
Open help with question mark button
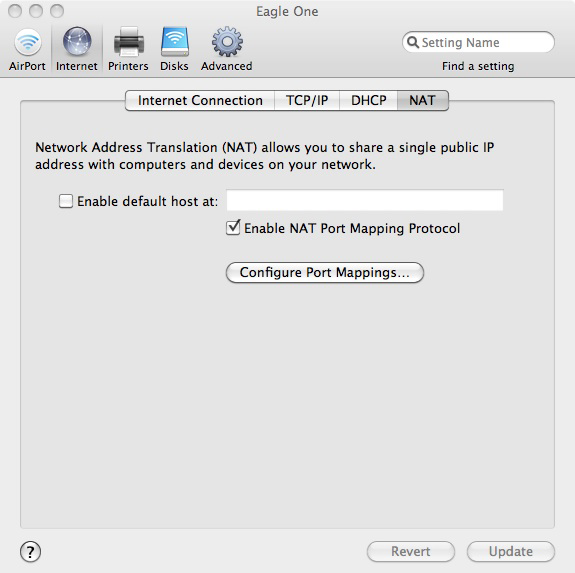tap(30, 552)
